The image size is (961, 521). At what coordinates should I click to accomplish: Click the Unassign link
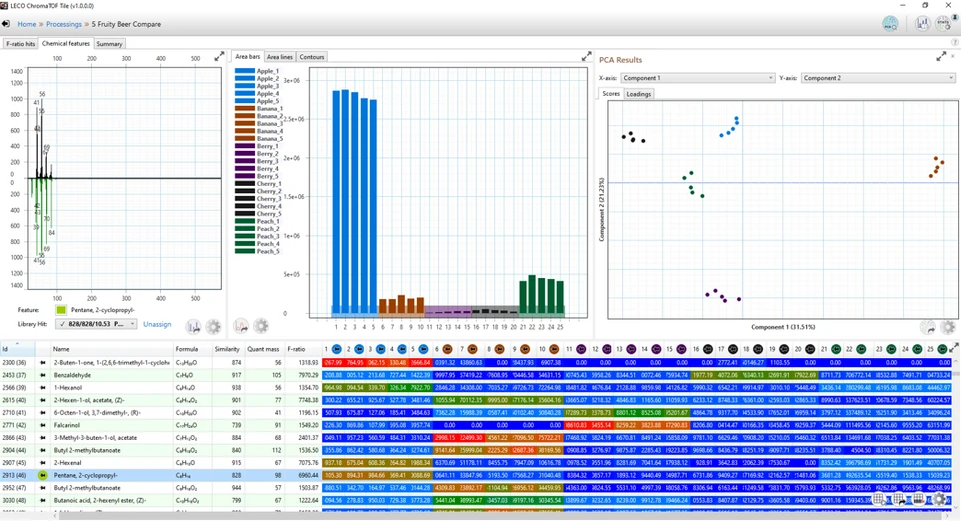(157, 324)
